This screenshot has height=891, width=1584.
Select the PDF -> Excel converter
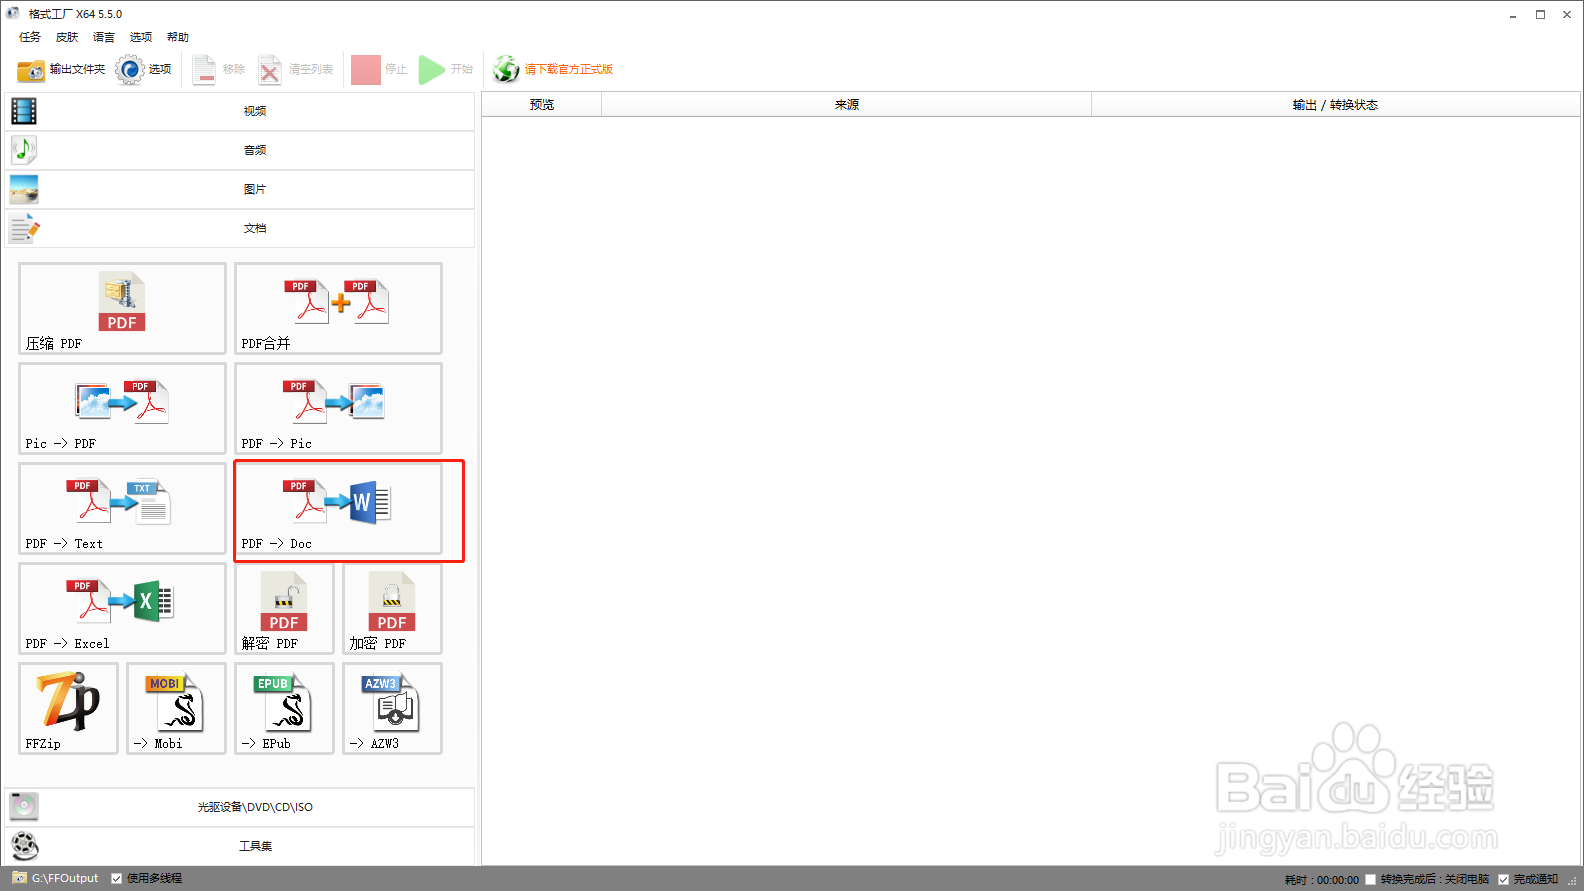pyautogui.click(x=122, y=608)
